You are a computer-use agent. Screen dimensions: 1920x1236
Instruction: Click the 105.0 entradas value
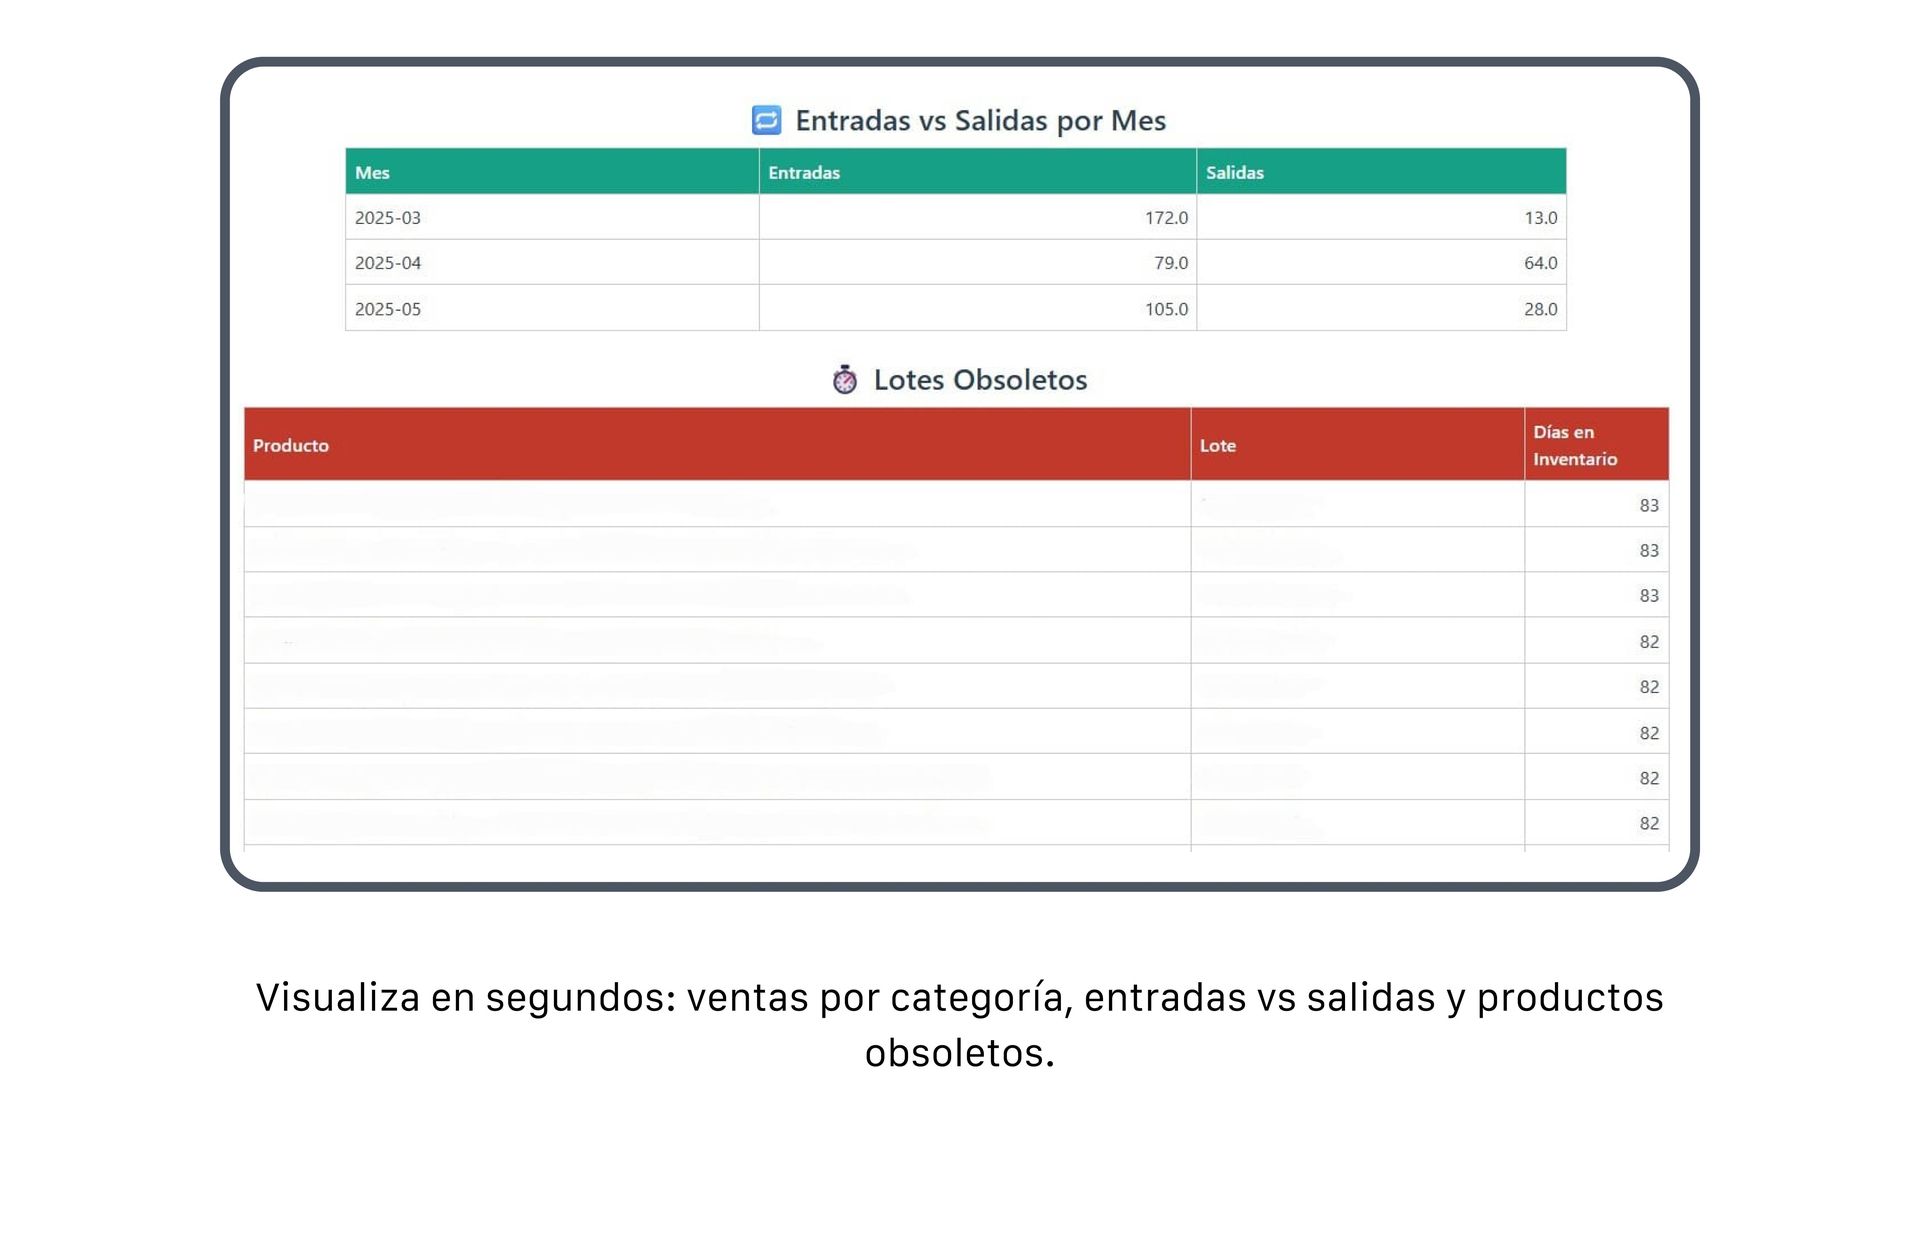1166,309
